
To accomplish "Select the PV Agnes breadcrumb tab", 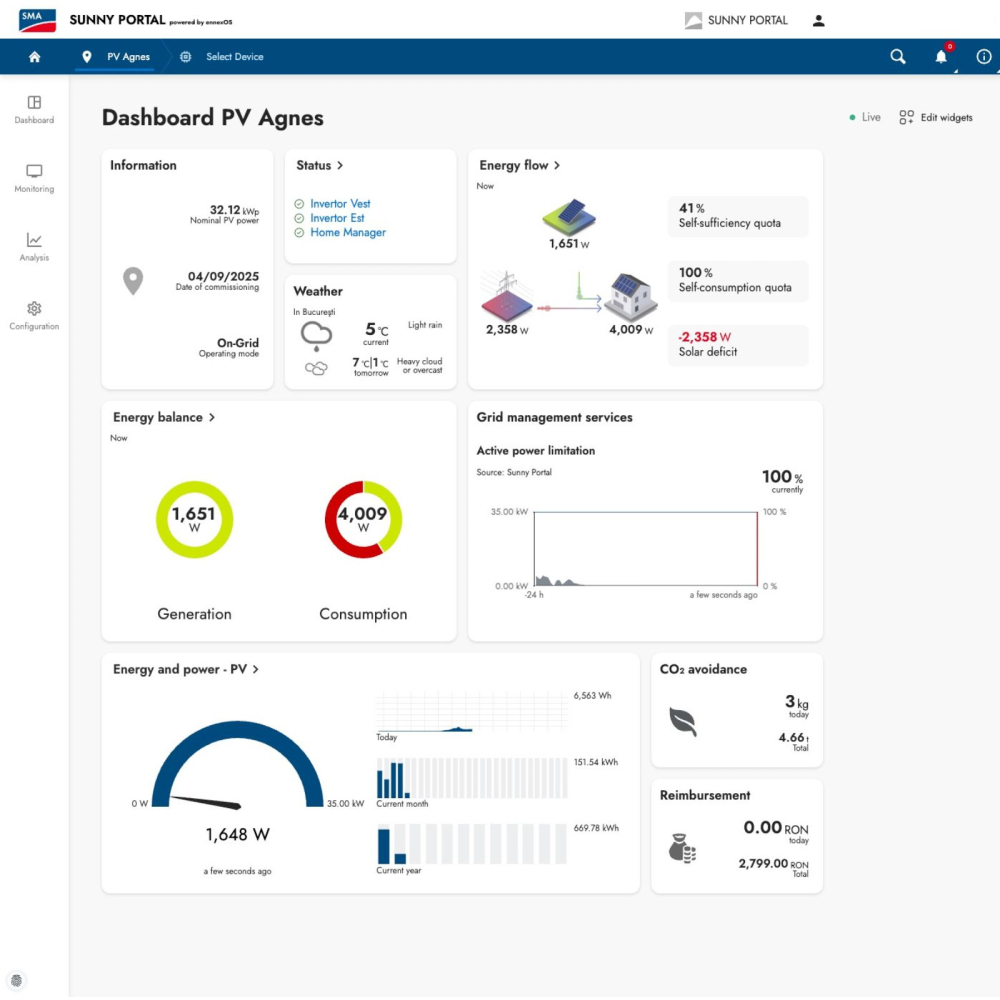I will click(x=119, y=57).
